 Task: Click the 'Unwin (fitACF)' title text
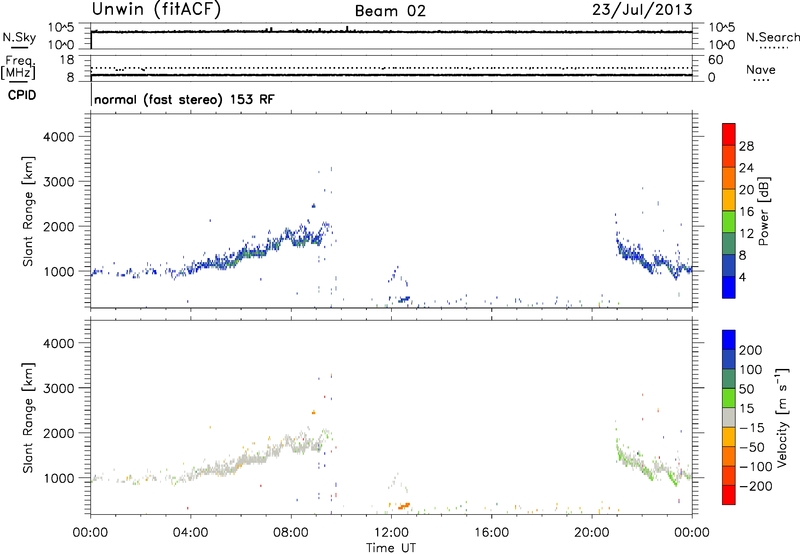[x=156, y=10]
